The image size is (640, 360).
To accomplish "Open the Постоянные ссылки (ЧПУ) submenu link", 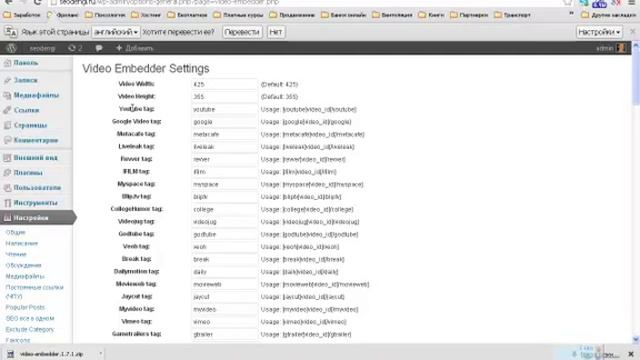I will pos(34,291).
